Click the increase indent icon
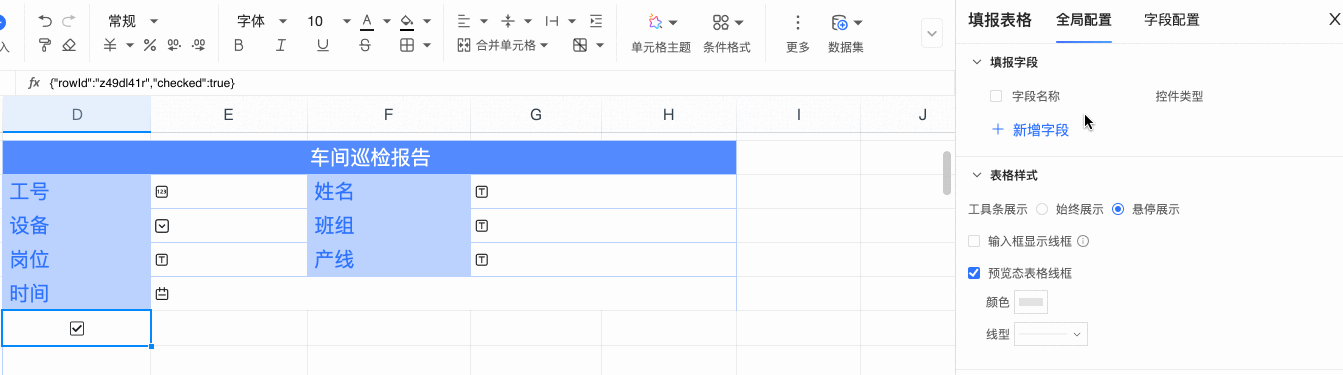This screenshot has width=1343, height=375. click(x=596, y=21)
